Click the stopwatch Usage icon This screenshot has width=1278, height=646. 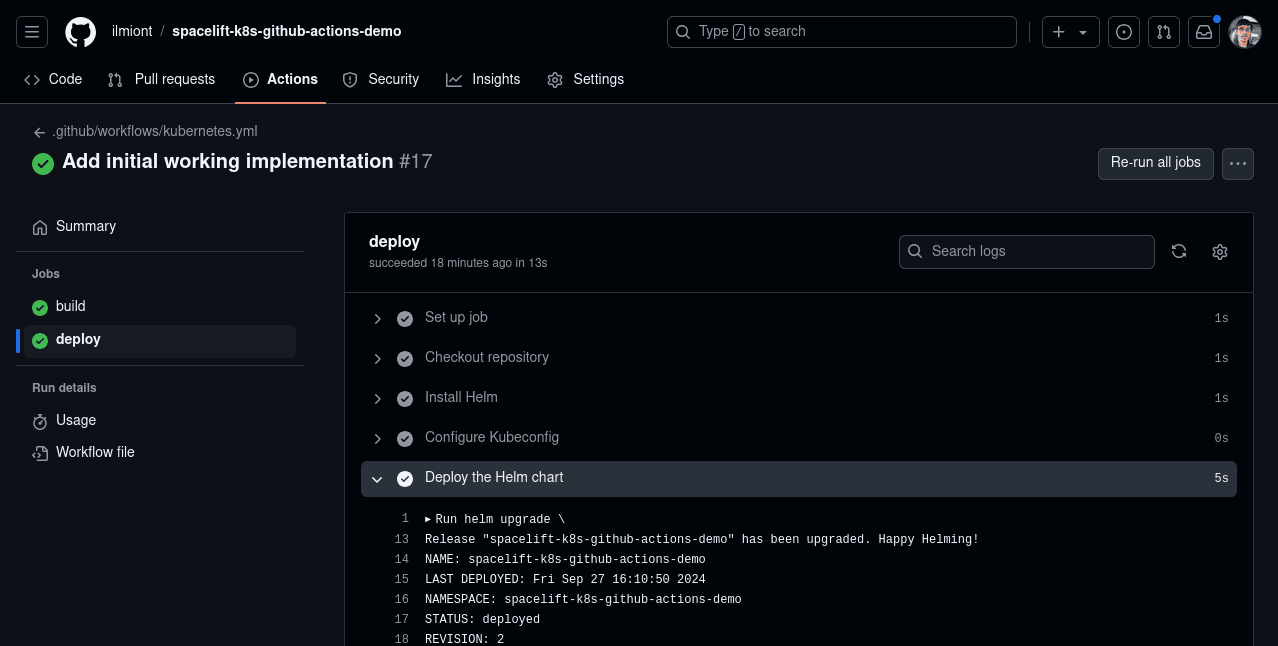click(x=40, y=421)
